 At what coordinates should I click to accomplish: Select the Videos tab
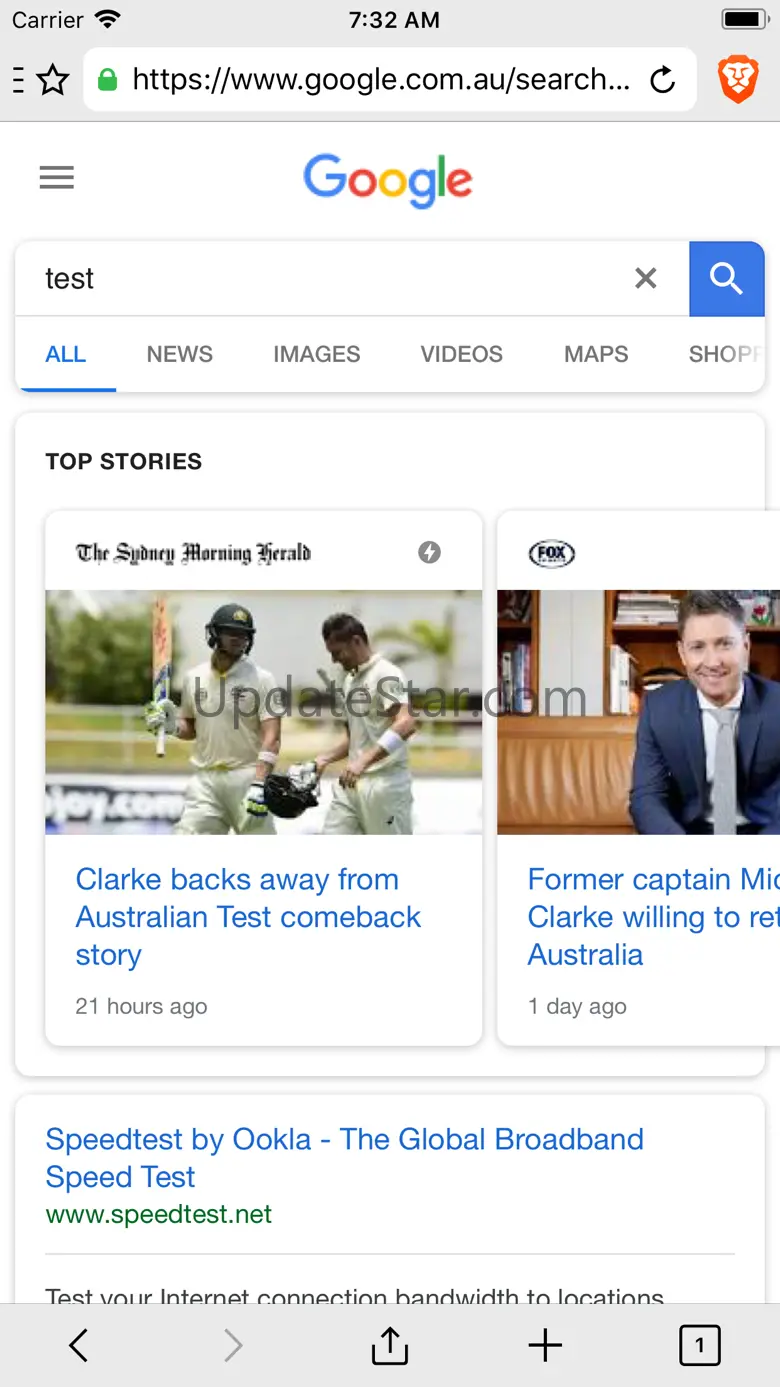click(461, 354)
